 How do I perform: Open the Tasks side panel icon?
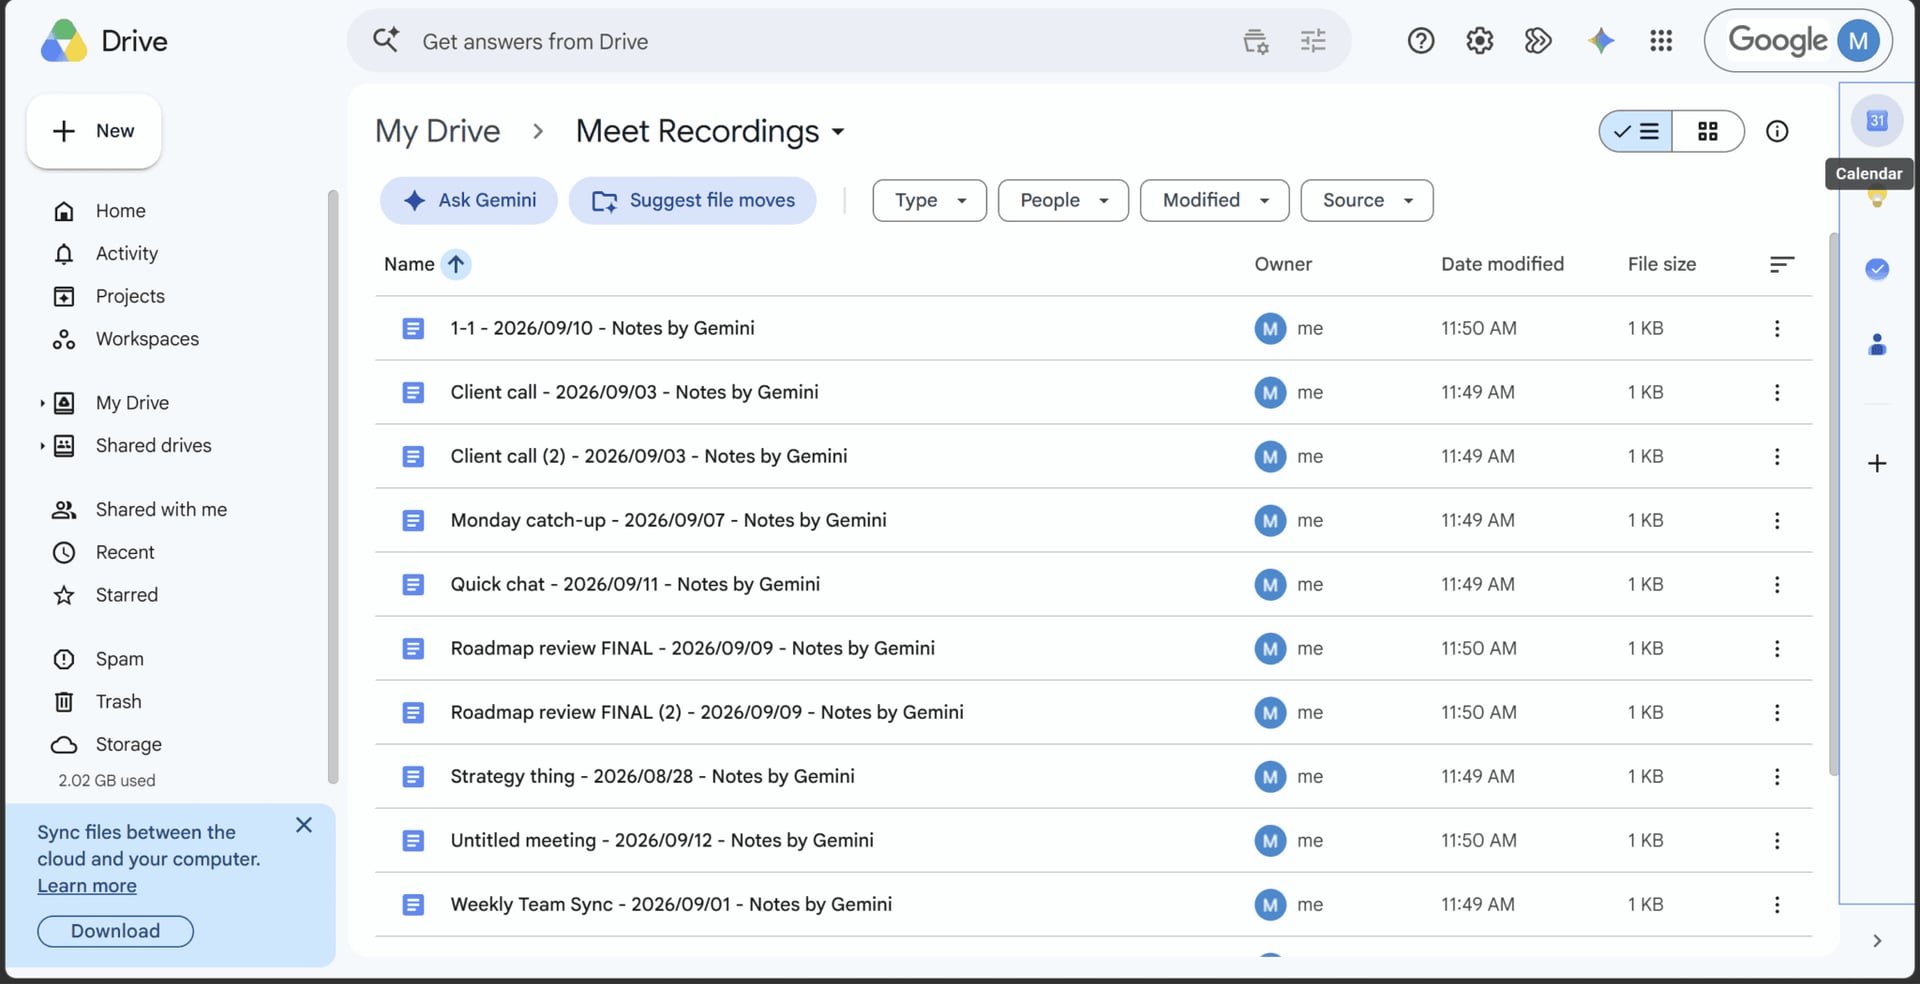pos(1876,269)
